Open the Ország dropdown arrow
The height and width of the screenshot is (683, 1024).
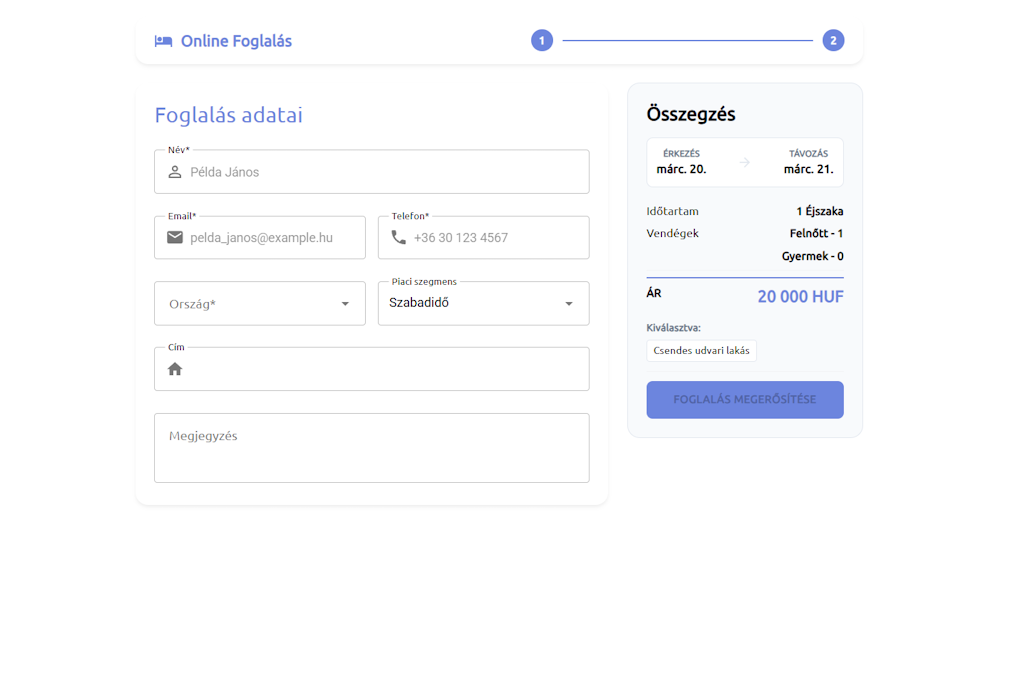345,304
